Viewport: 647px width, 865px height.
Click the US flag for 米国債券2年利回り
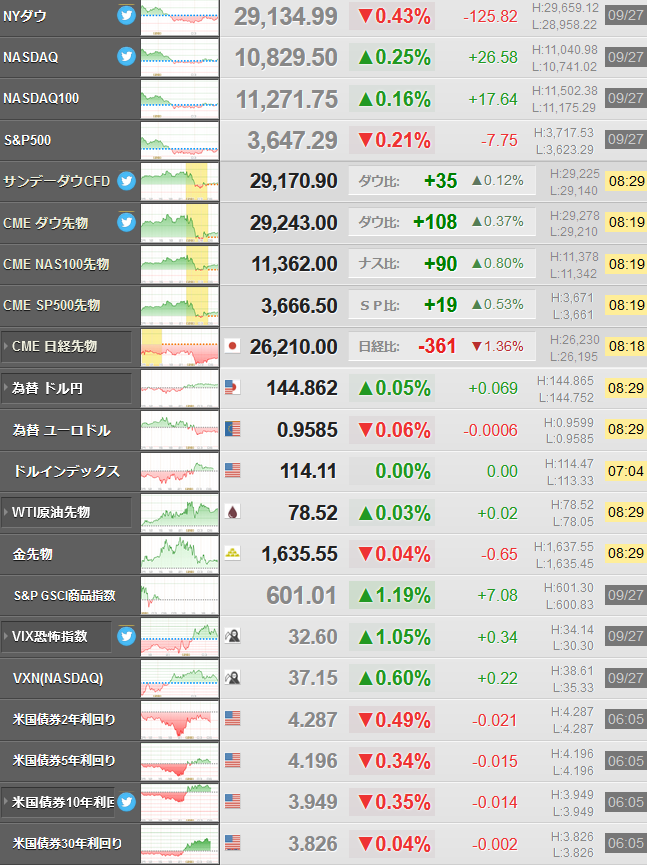tap(232, 719)
